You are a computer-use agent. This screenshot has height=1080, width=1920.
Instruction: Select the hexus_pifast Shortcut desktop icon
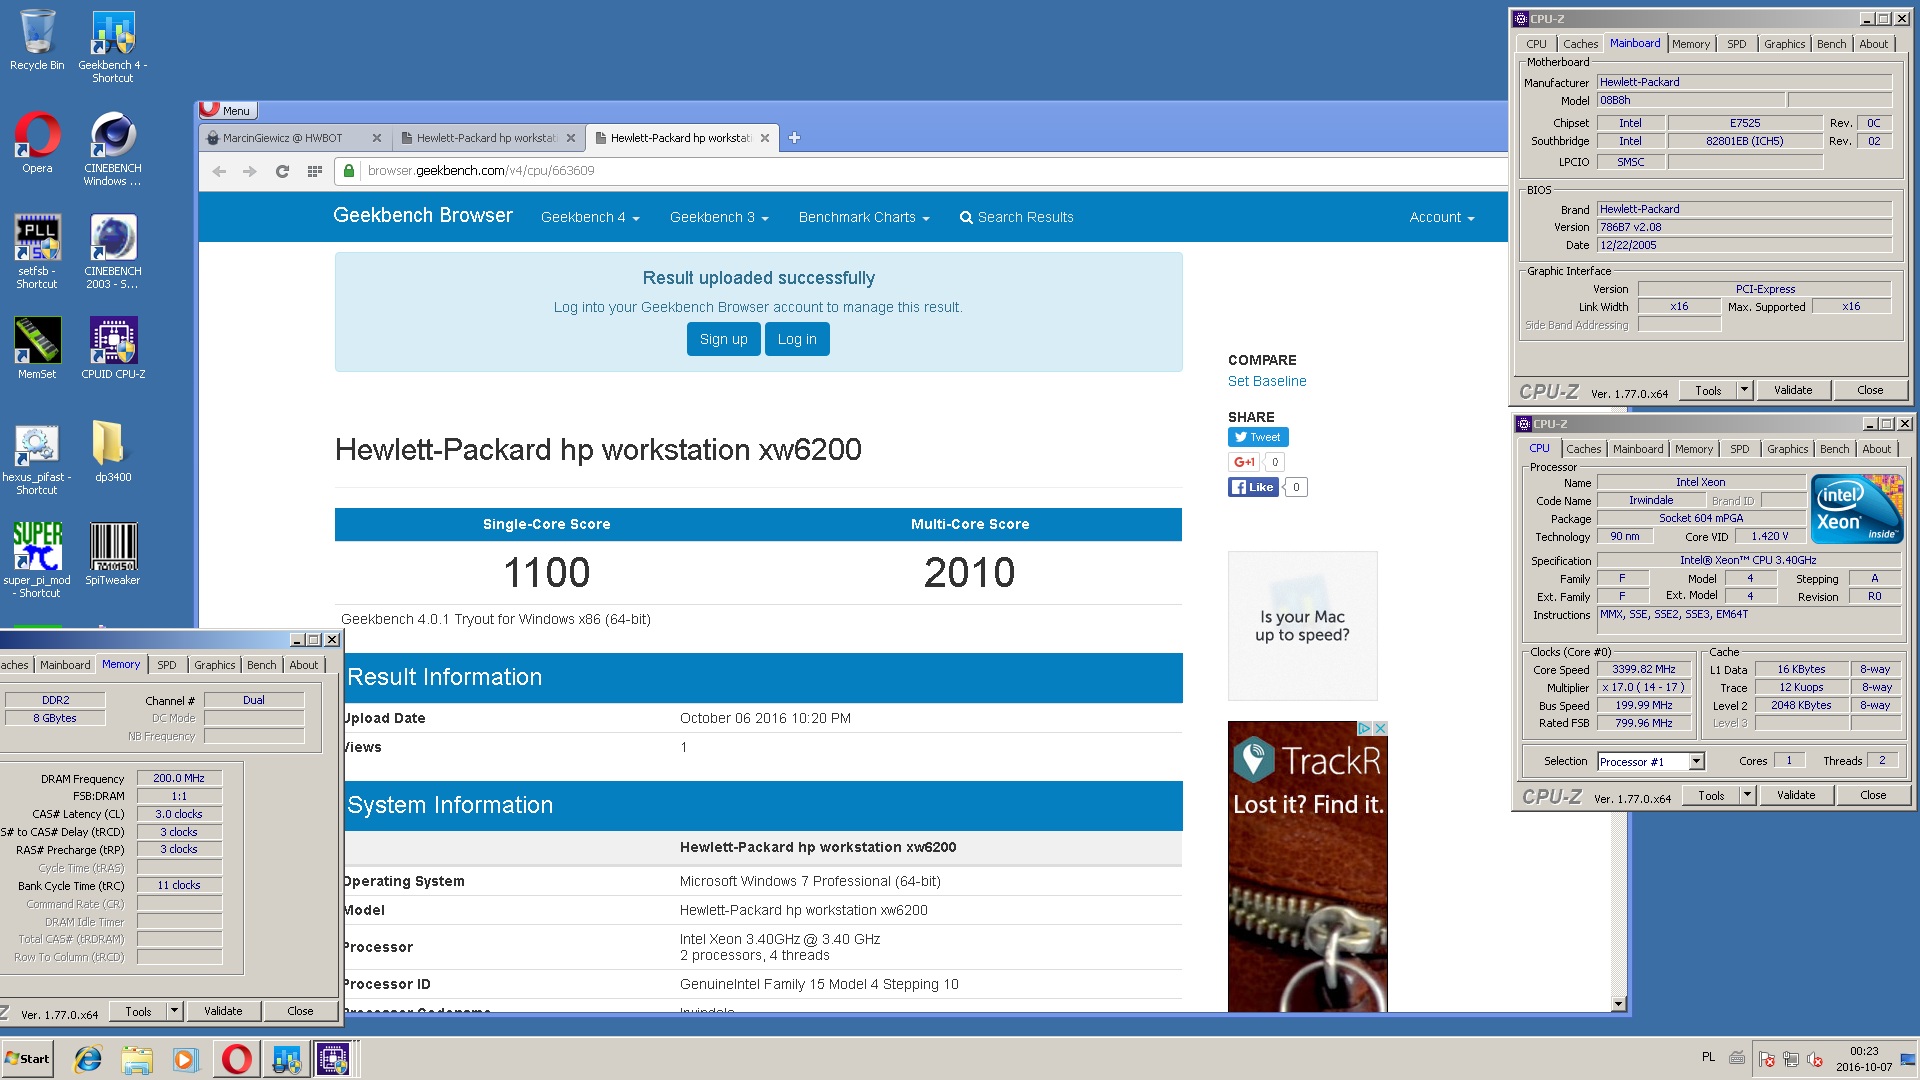(37, 458)
